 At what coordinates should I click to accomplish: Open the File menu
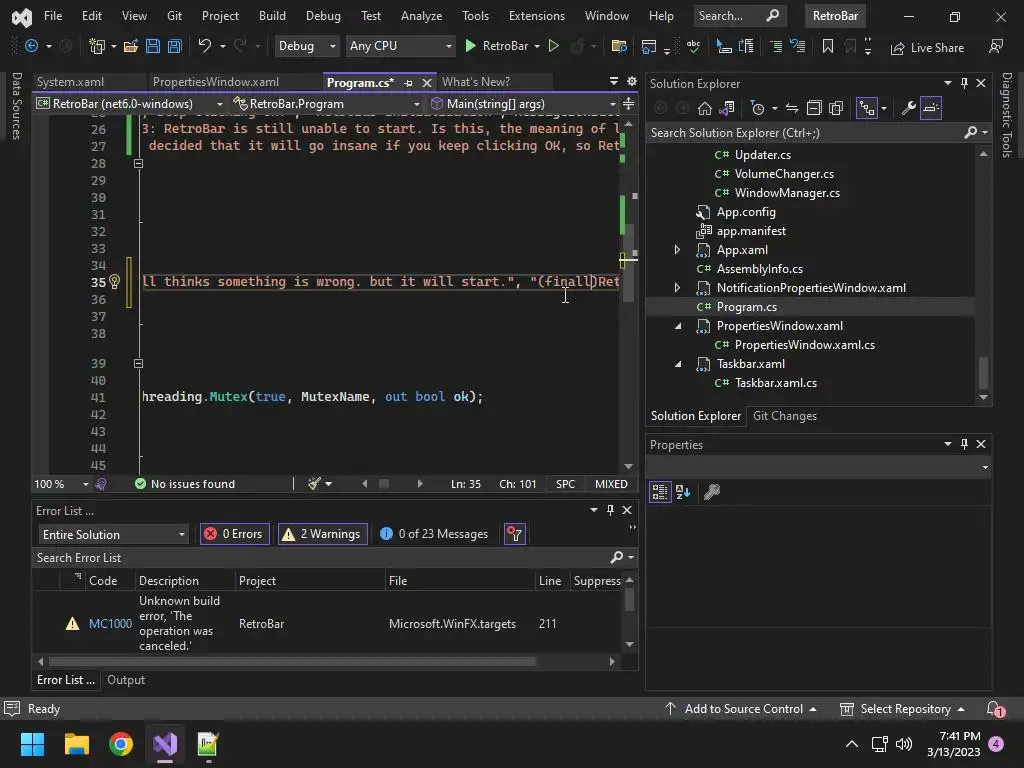coord(53,16)
